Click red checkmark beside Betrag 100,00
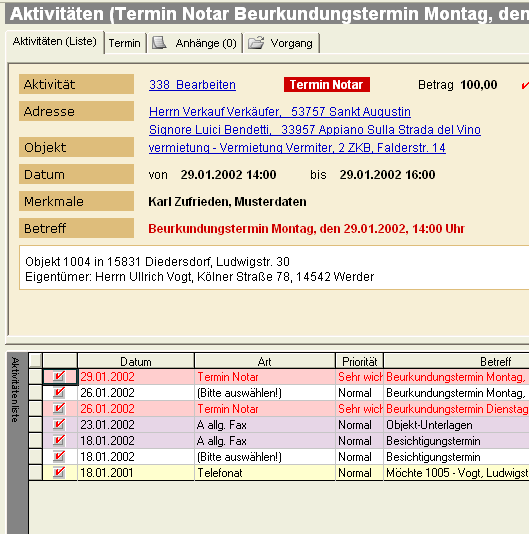This screenshot has height=534, width=529. pyautogui.click(x=525, y=85)
